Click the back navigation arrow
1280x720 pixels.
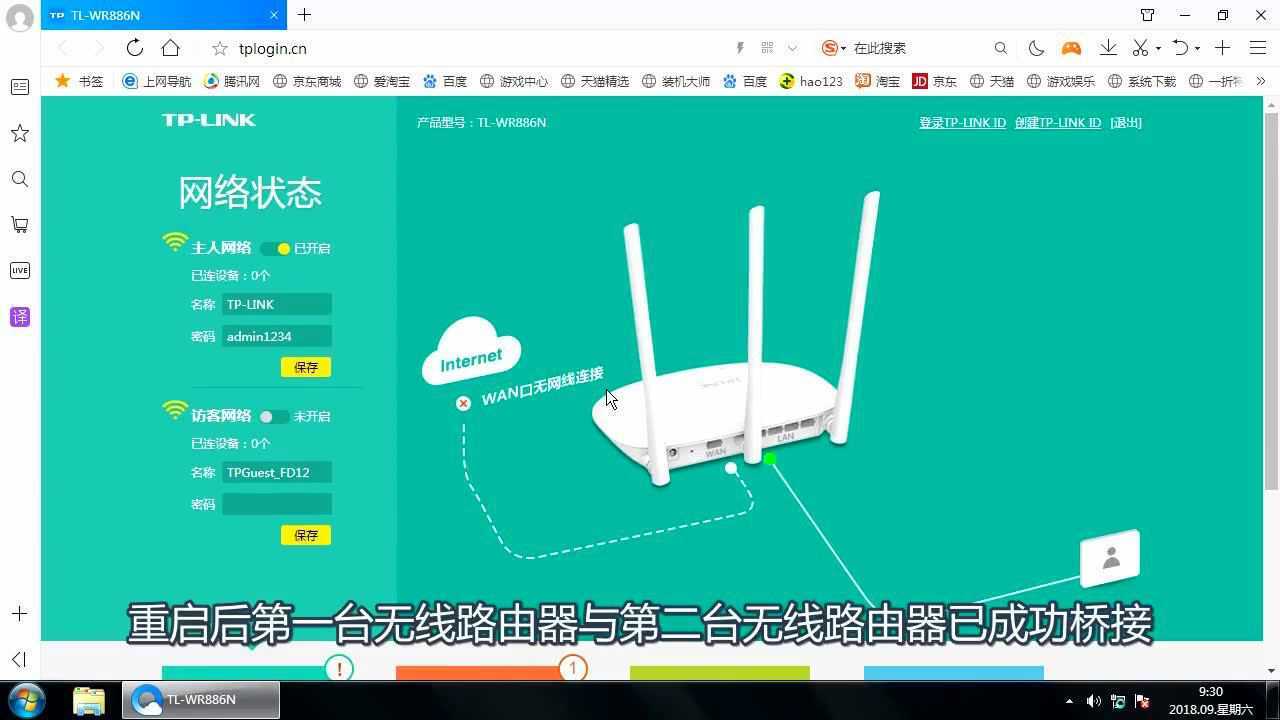pos(63,48)
